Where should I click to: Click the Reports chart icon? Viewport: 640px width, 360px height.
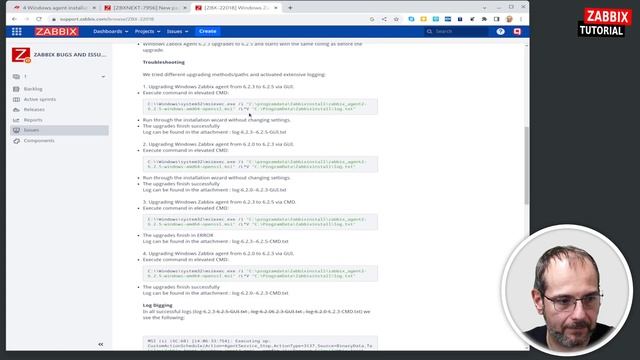(16, 120)
